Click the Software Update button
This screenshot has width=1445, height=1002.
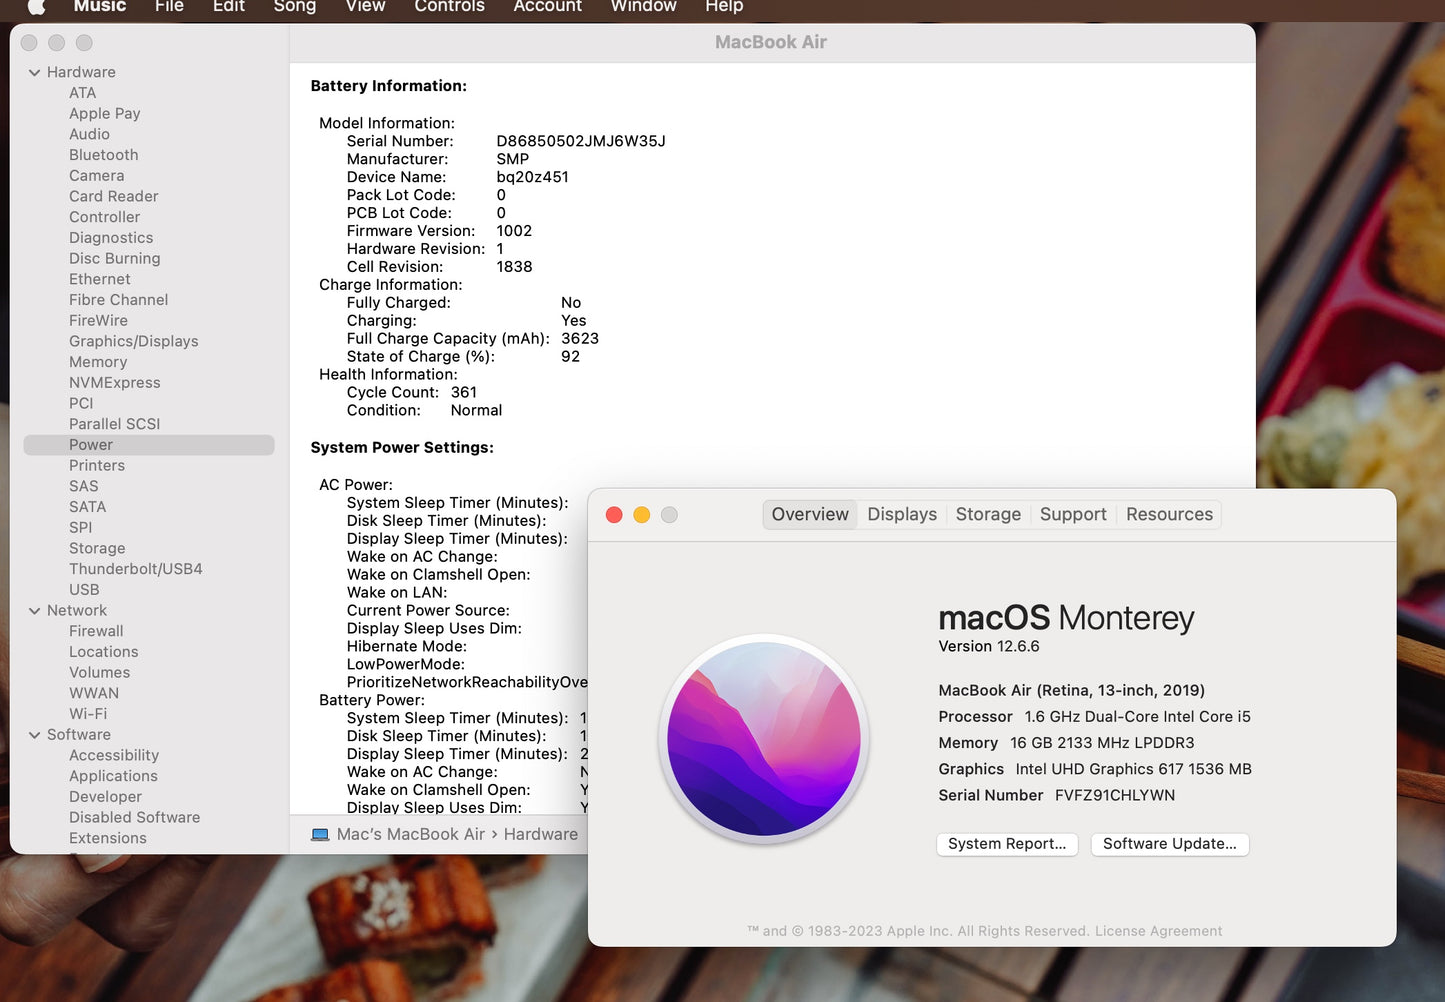click(1169, 844)
